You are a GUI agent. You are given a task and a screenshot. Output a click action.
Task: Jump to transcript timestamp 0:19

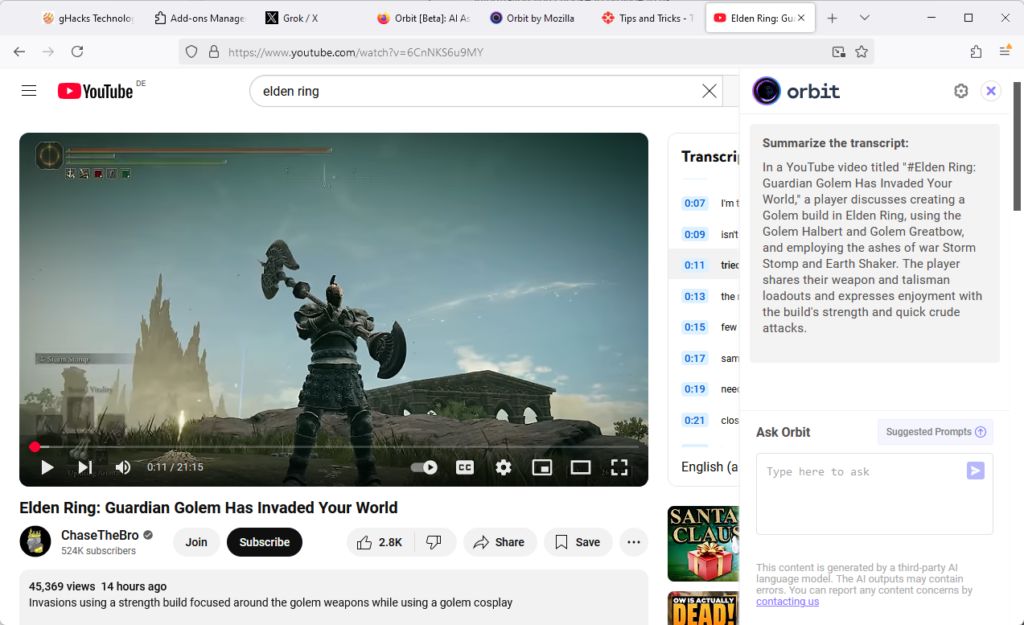coord(694,389)
